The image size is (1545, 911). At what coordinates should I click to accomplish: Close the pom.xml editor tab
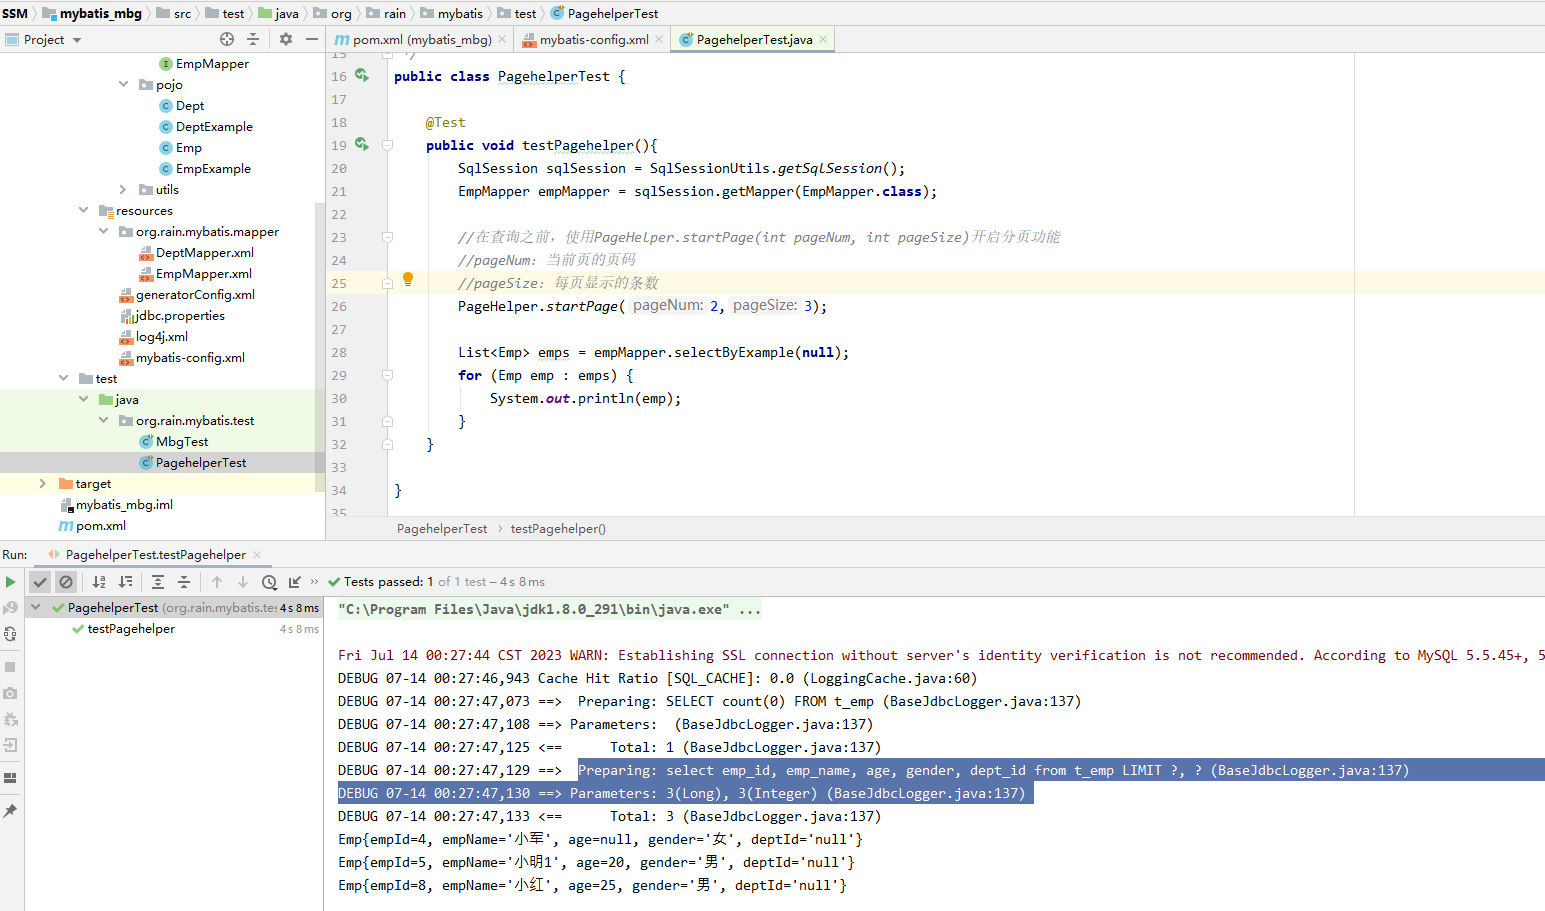502,40
